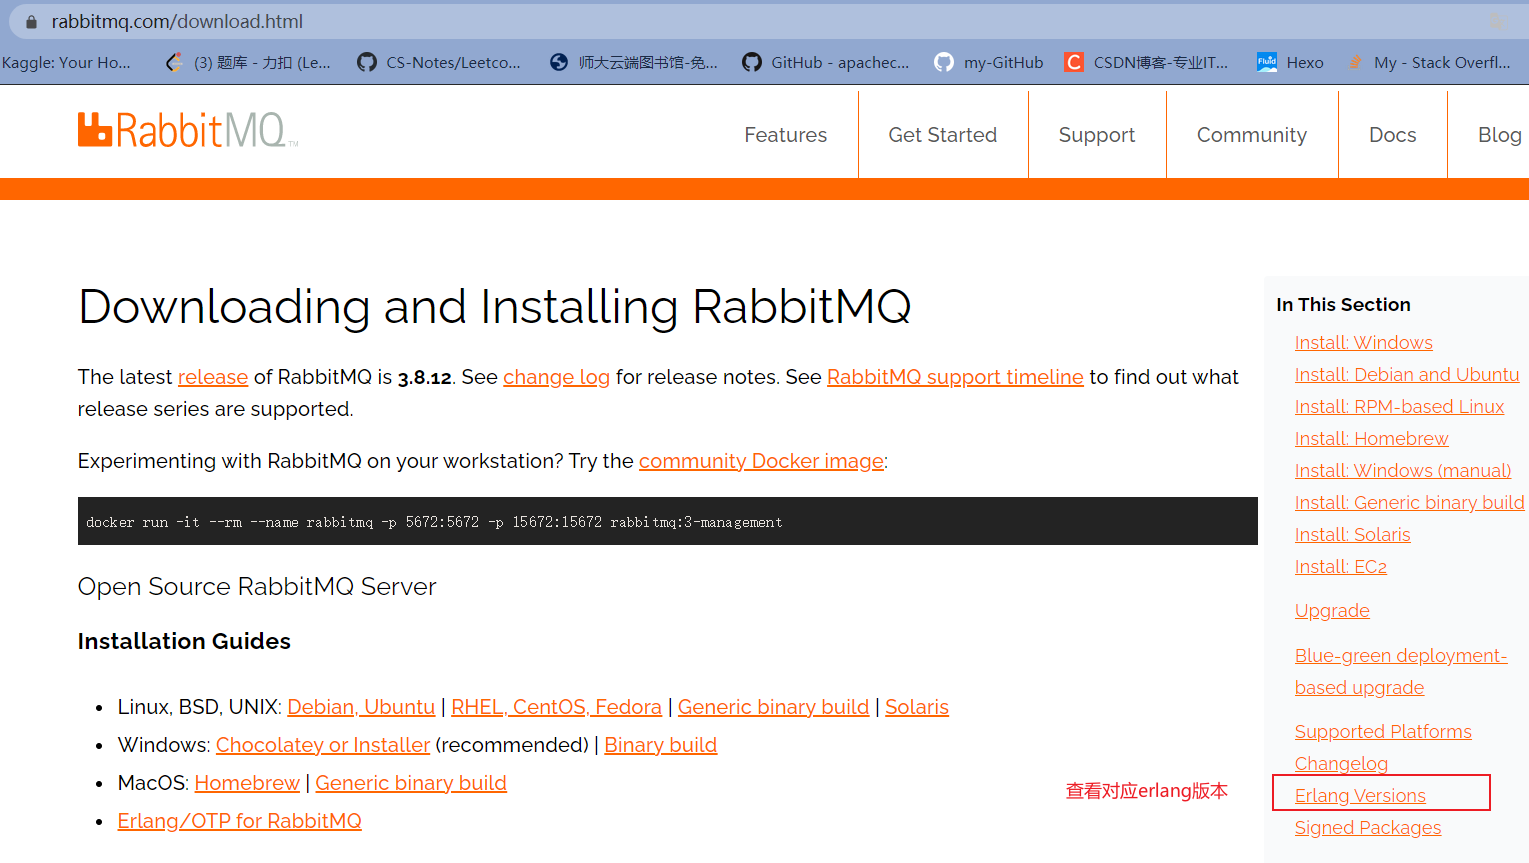Open Chocolatey or Installer link
This screenshot has width=1529, height=863.
(323, 745)
